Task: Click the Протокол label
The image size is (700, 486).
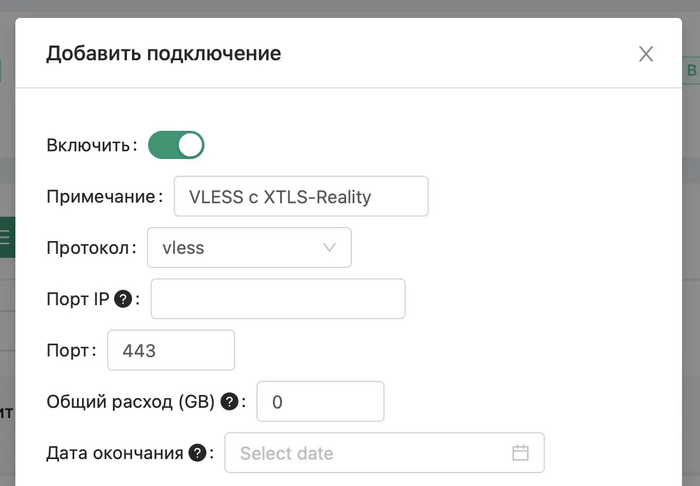Action: click(x=89, y=248)
